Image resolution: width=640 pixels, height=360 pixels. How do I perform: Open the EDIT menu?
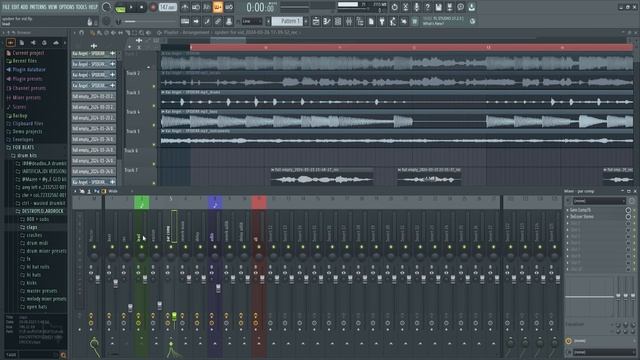(x=15, y=7)
